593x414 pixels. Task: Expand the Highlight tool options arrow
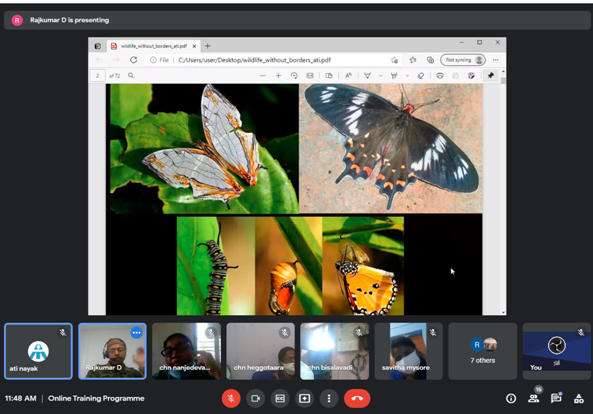[x=407, y=76]
